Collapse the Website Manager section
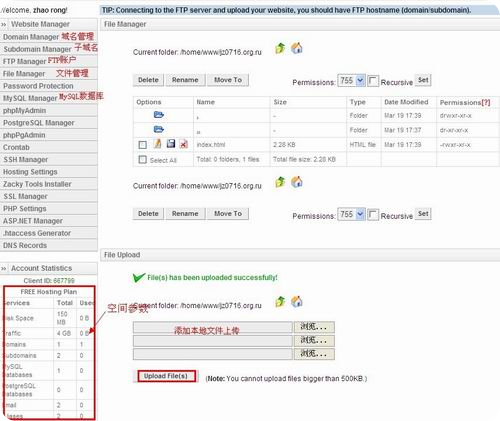Screen dimensions: 500x421 click(x=4, y=25)
